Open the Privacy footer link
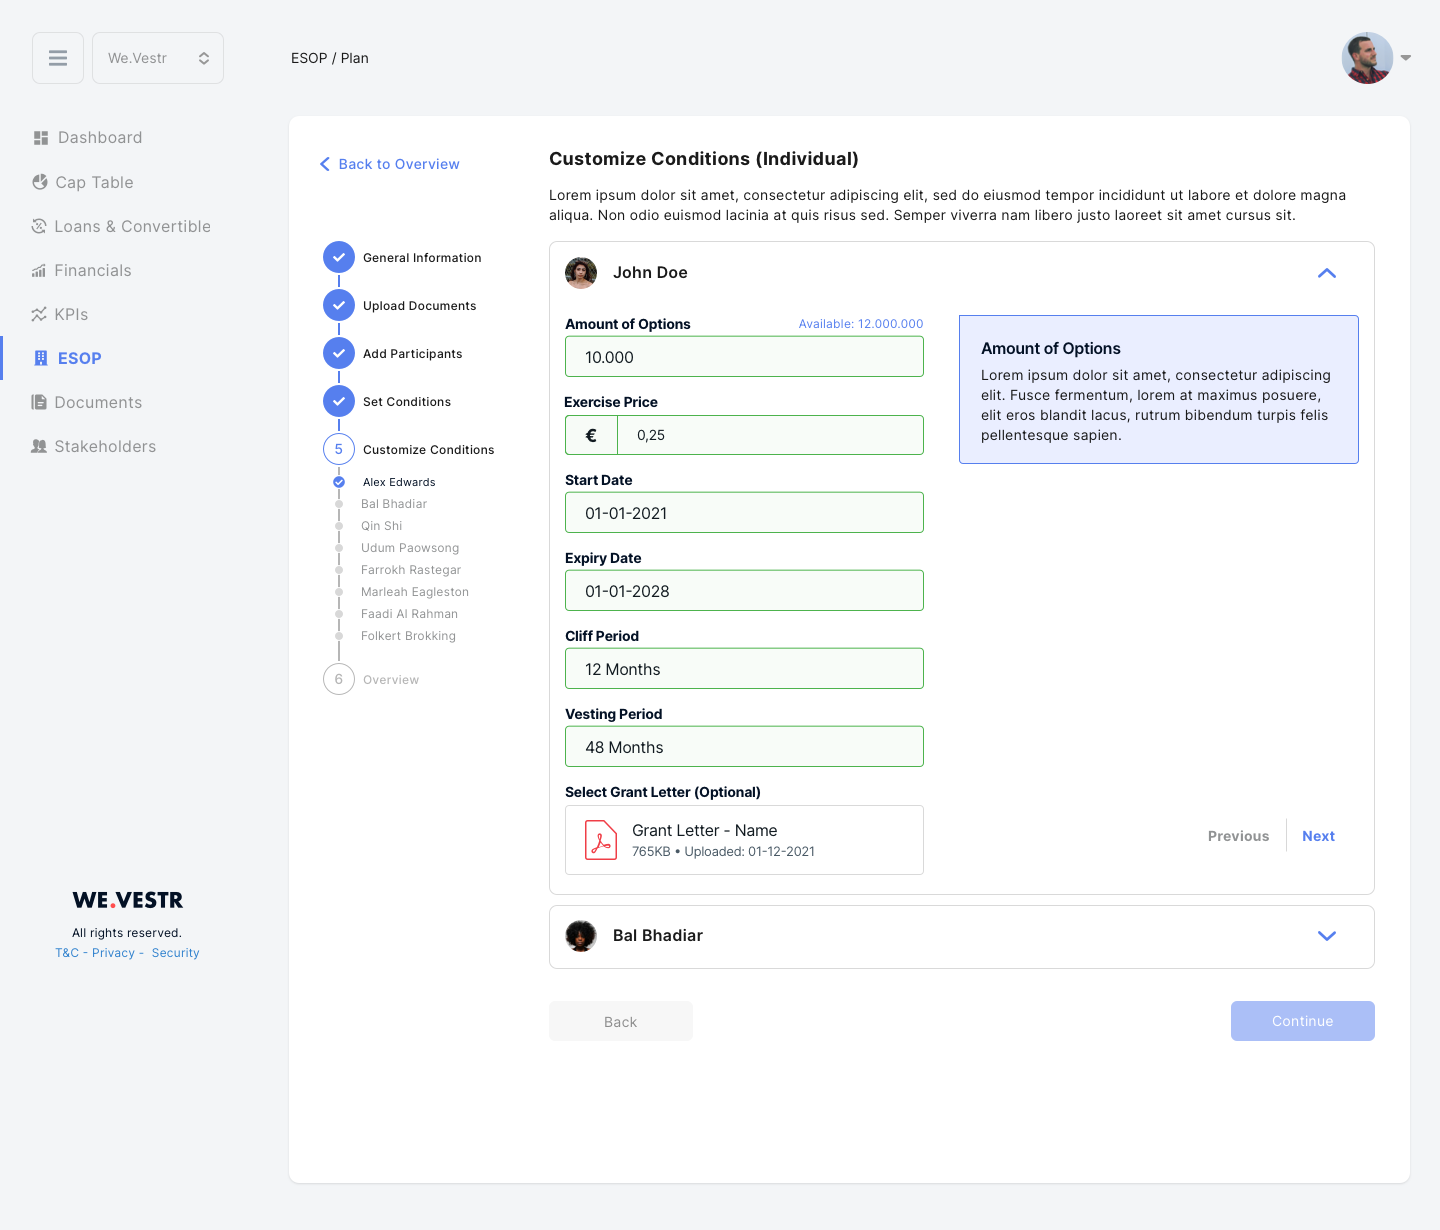The height and width of the screenshot is (1230, 1440). (113, 953)
